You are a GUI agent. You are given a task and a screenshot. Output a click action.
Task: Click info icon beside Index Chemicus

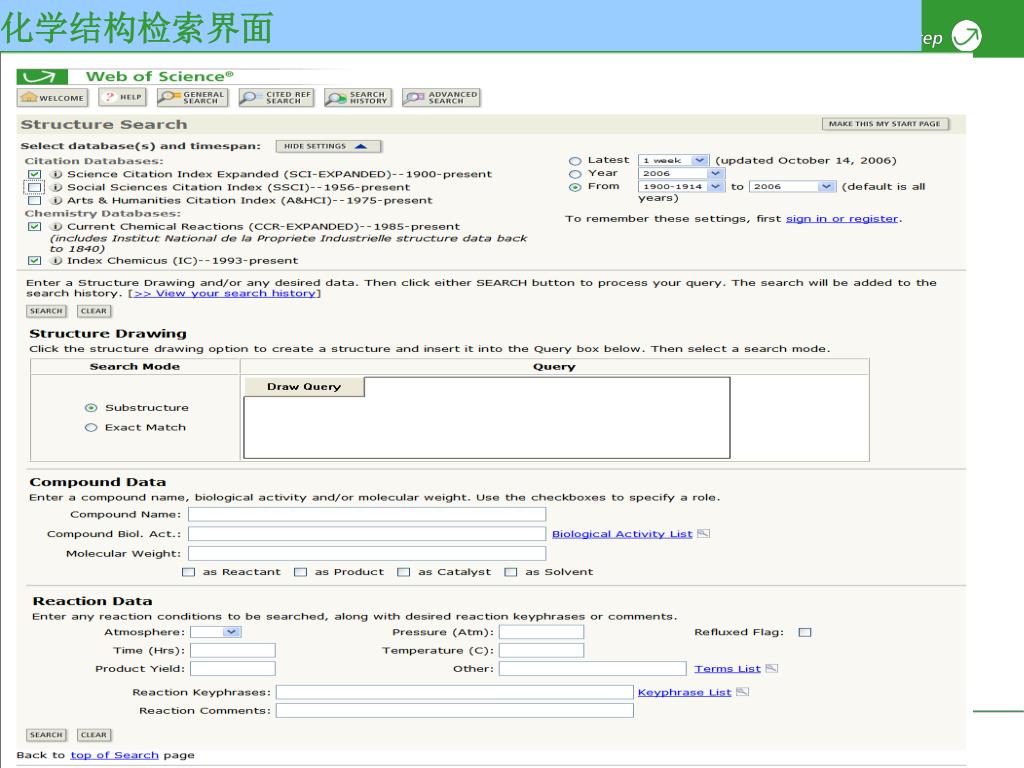(x=57, y=261)
